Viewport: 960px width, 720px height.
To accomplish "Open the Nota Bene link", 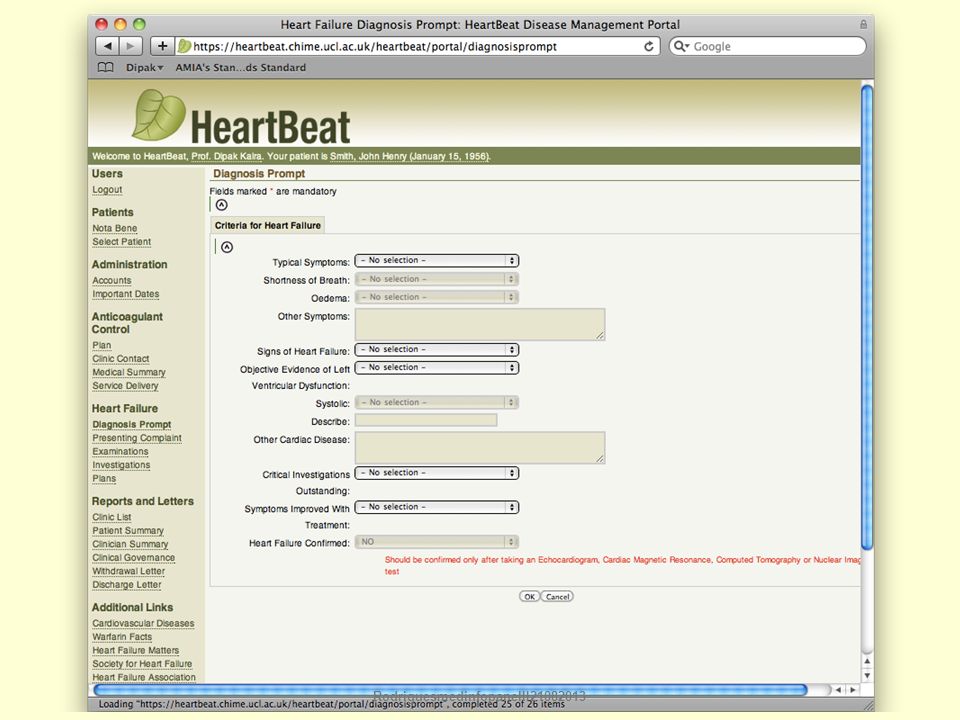I will [114, 228].
